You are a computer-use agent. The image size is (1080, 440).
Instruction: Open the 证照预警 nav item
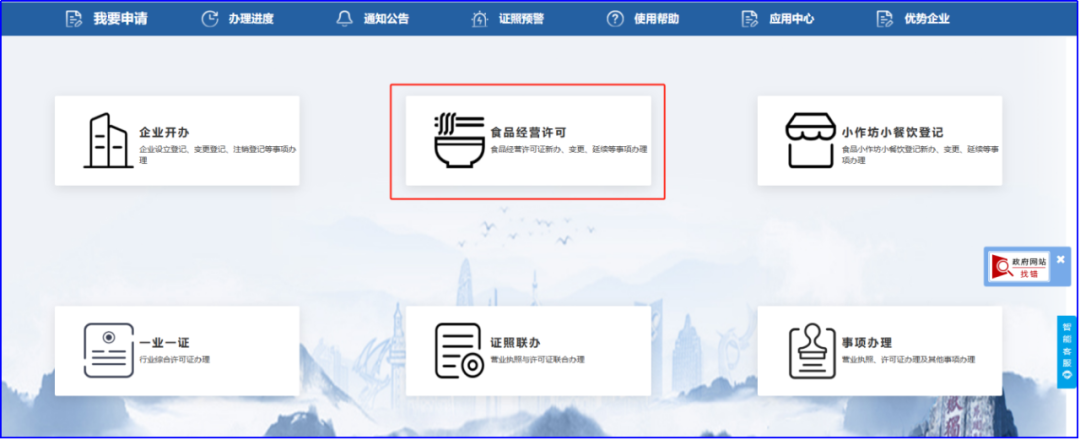[521, 19]
